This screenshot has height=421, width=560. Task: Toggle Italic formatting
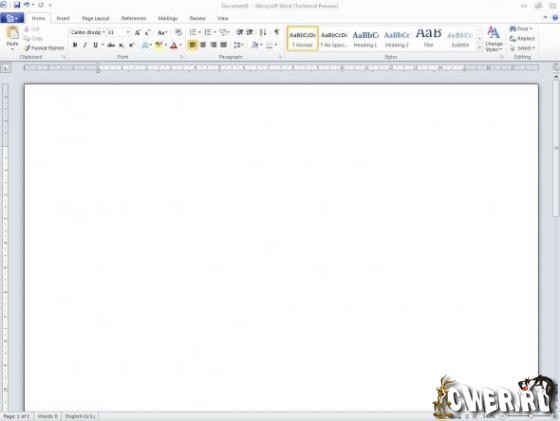[x=85, y=45]
